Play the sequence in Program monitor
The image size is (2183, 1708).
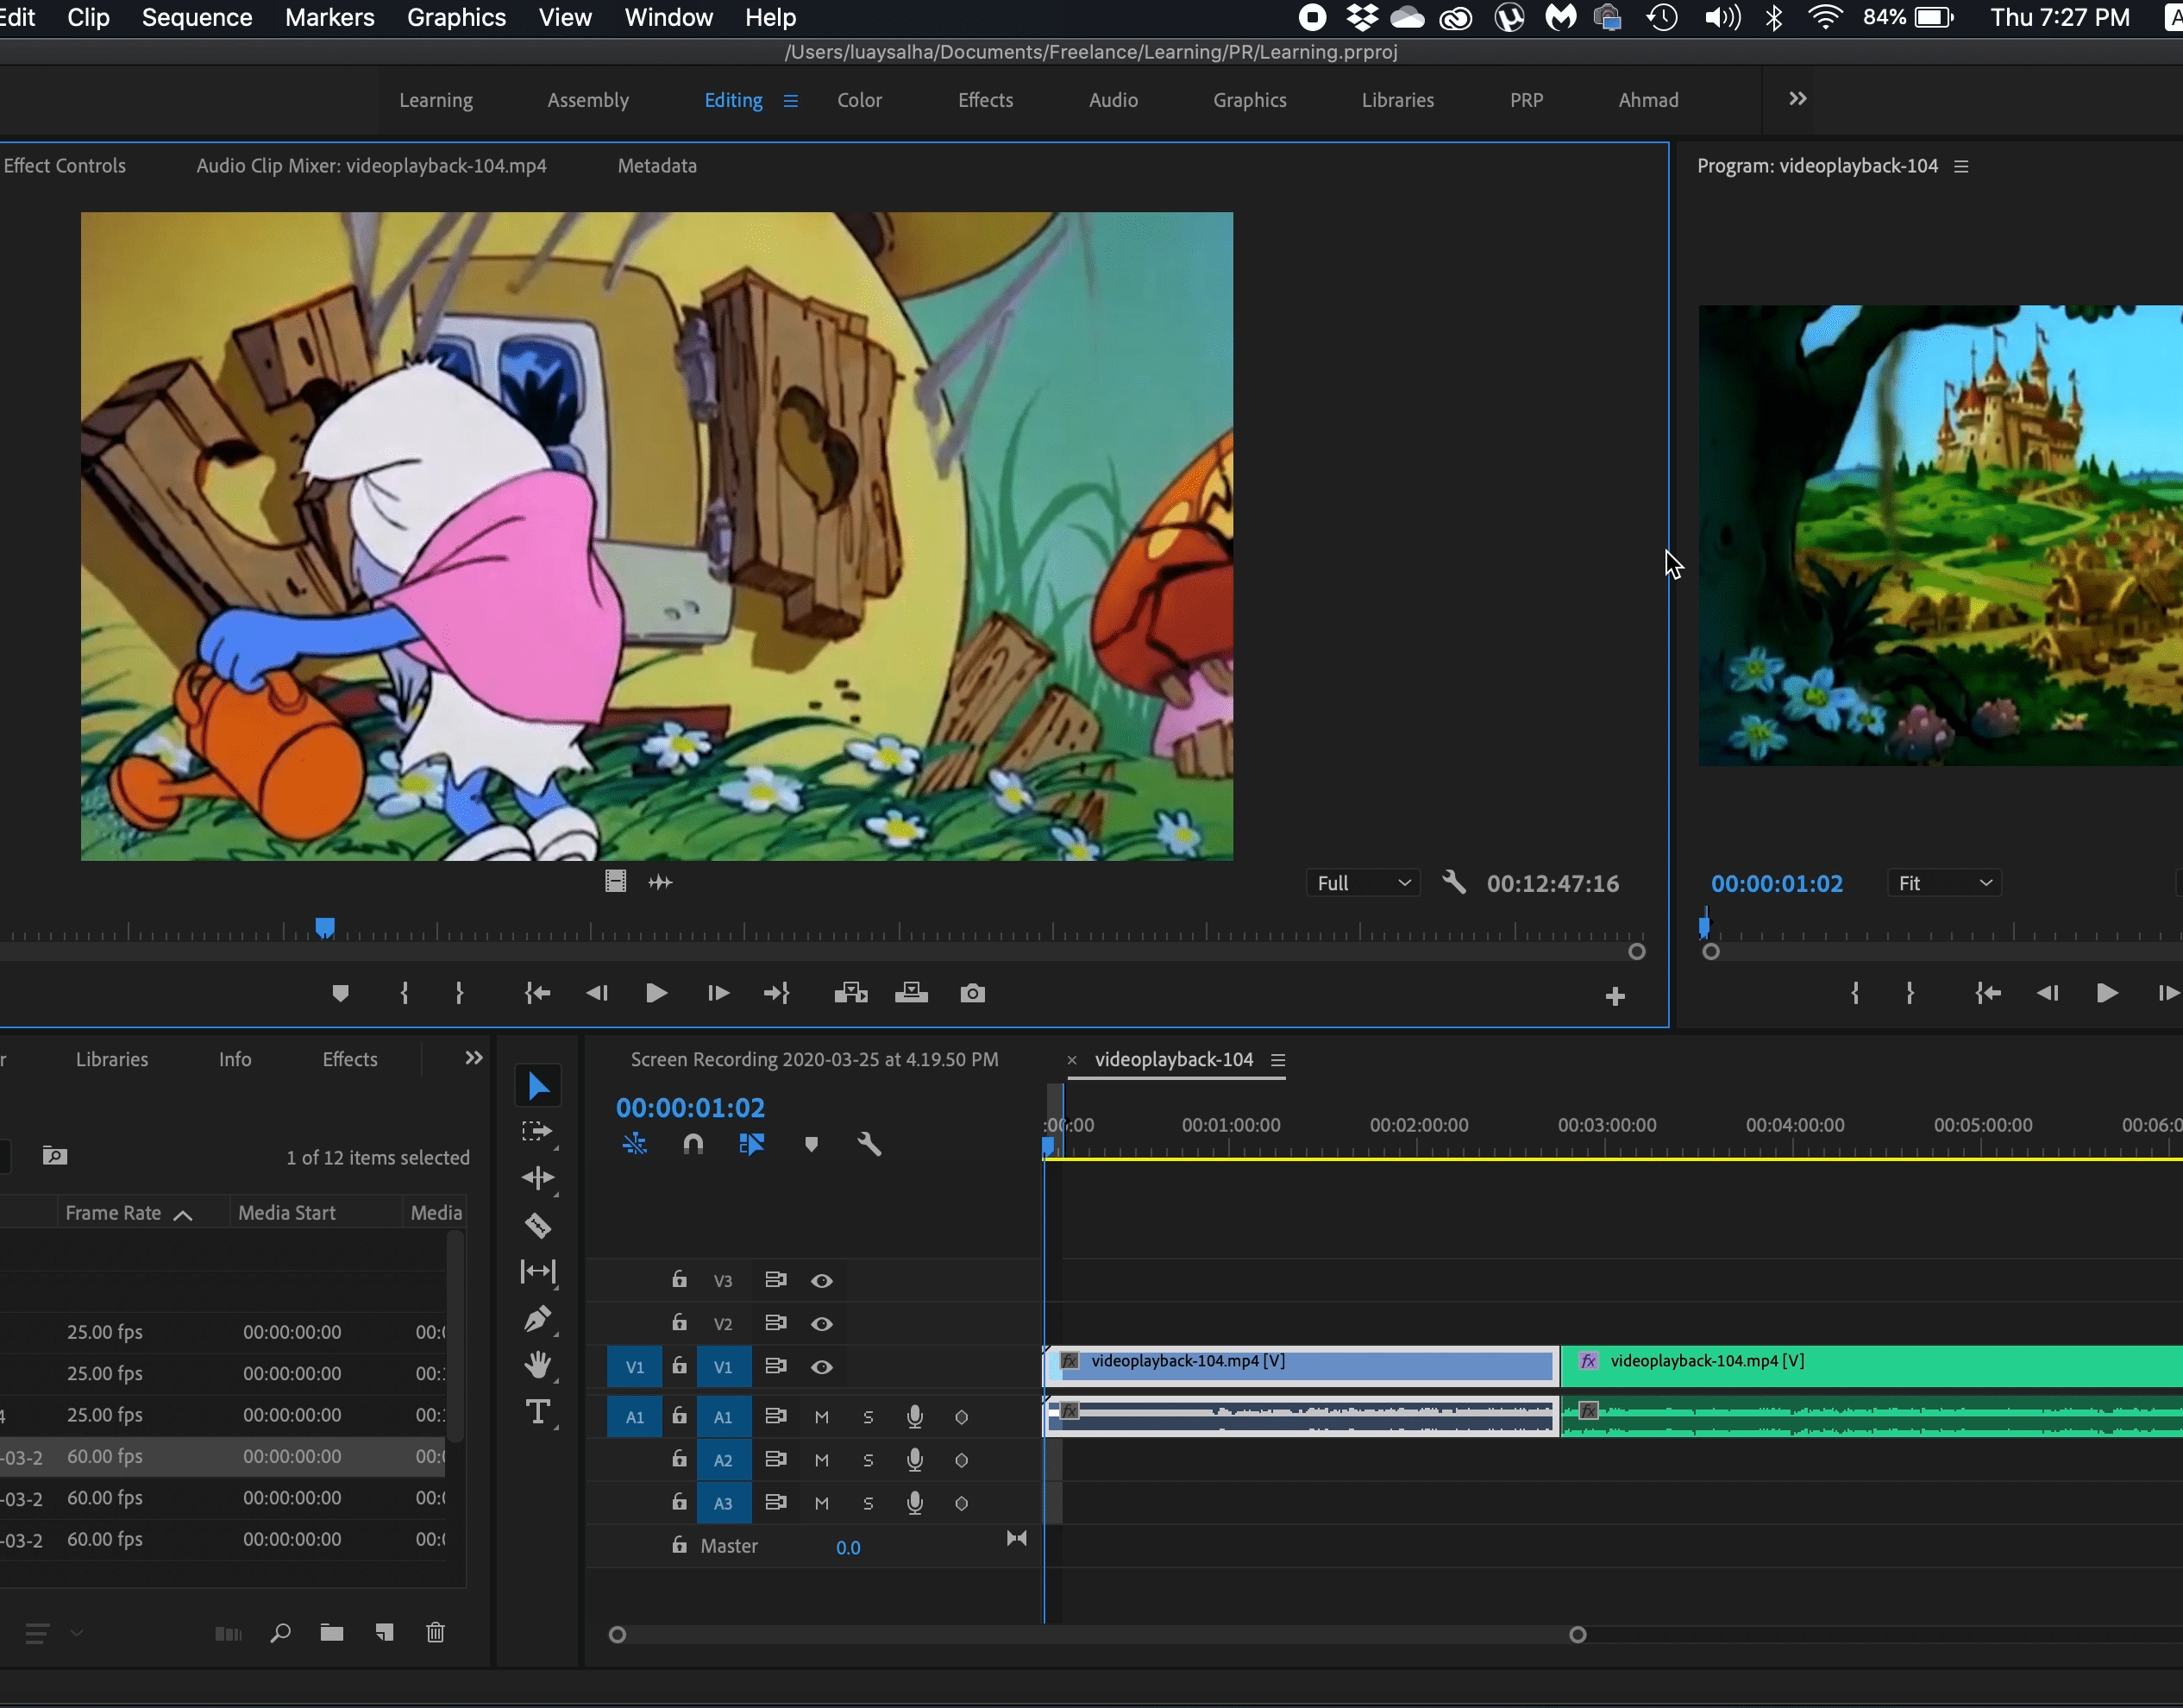[x=2107, y=993]
